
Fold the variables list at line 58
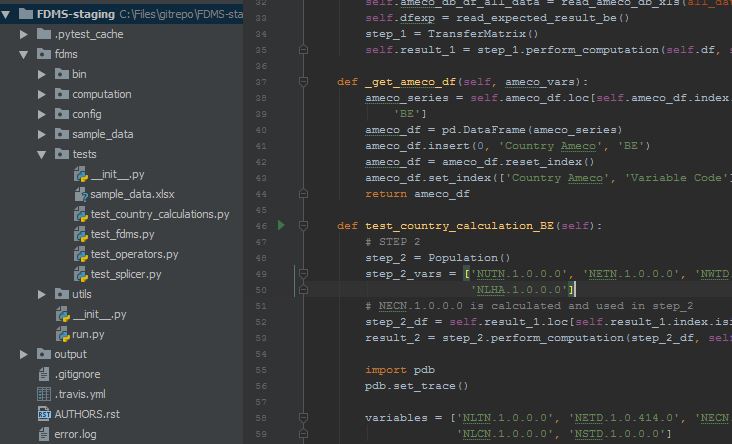[303, 418]
